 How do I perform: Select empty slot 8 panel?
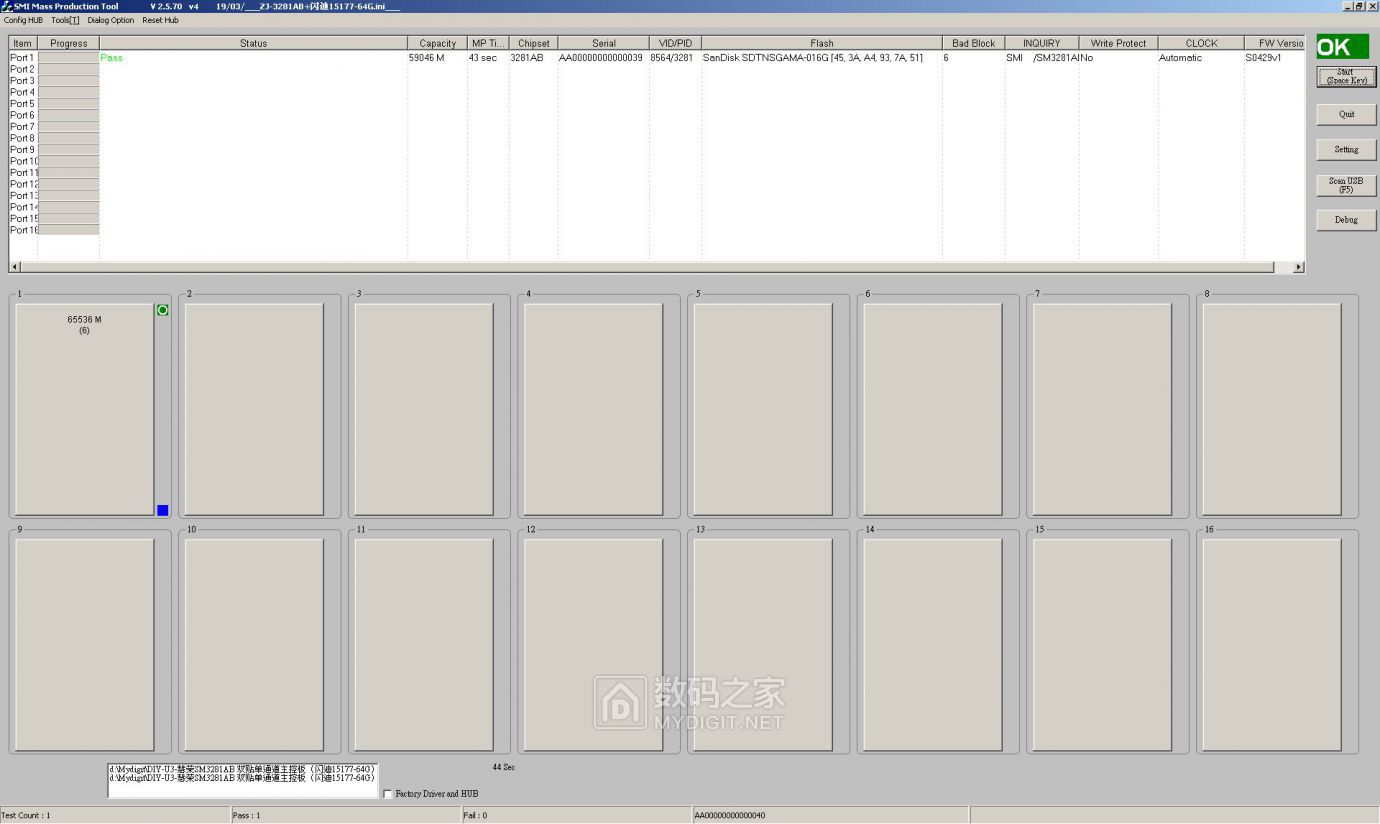tap(1271, 409)
